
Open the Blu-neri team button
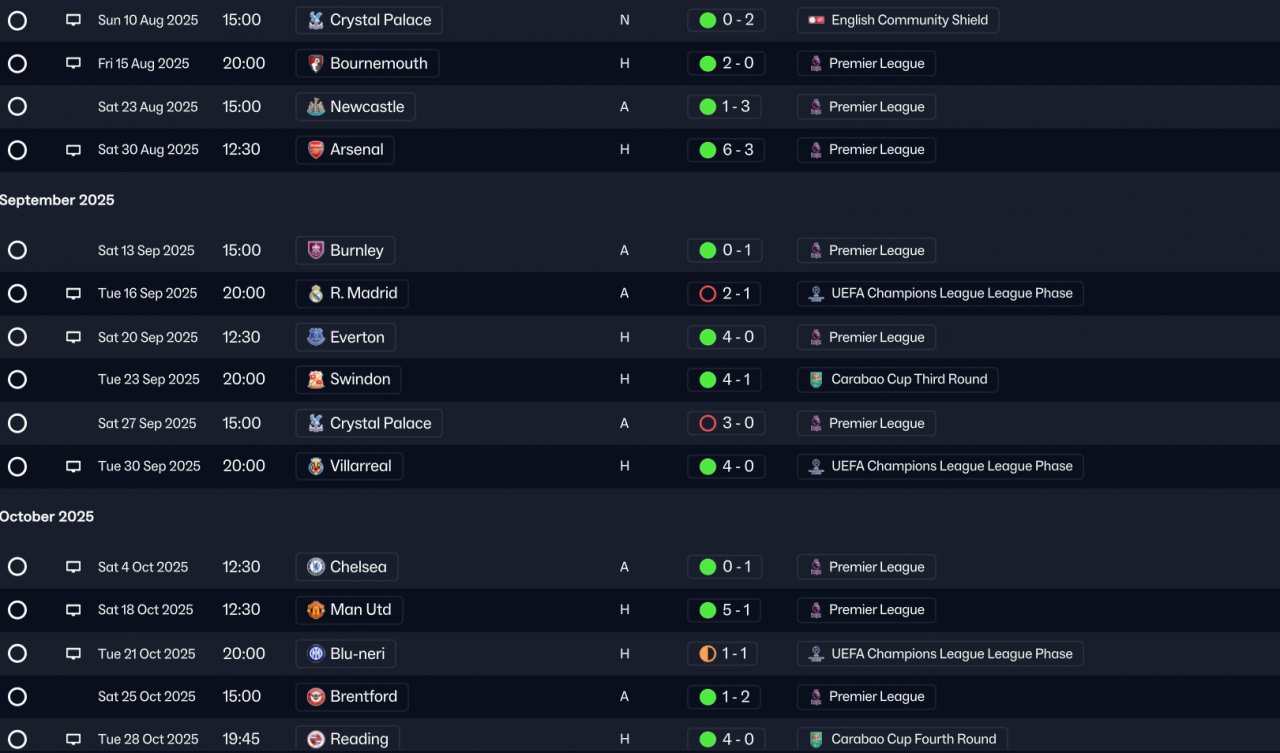coord(346,654)
